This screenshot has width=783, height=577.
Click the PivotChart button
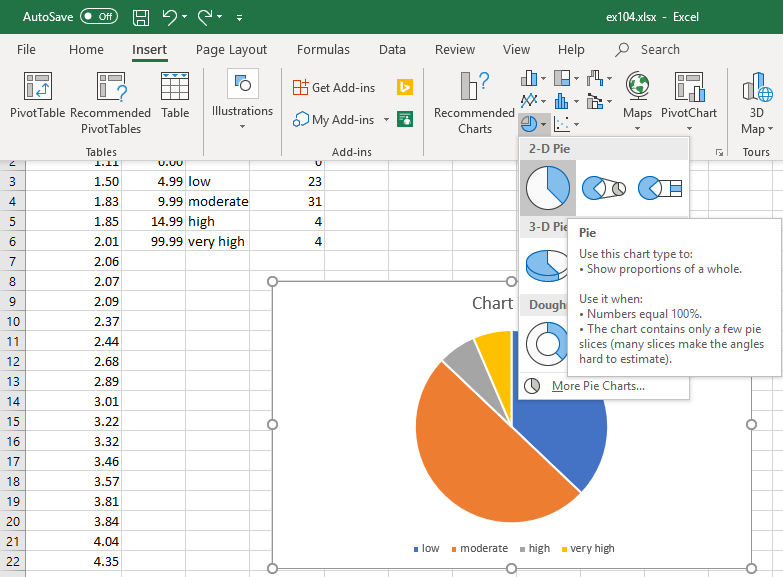tap(689, 101)
